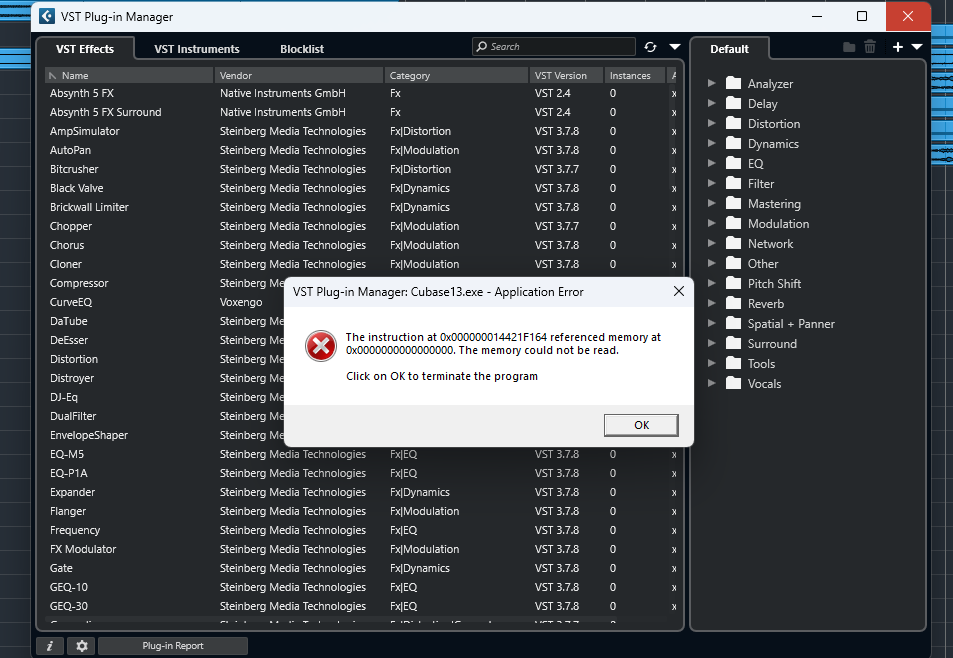The height and width of the screenshot is (658, 953).
Task: Sort by the Instances column header
Action: 635,75
